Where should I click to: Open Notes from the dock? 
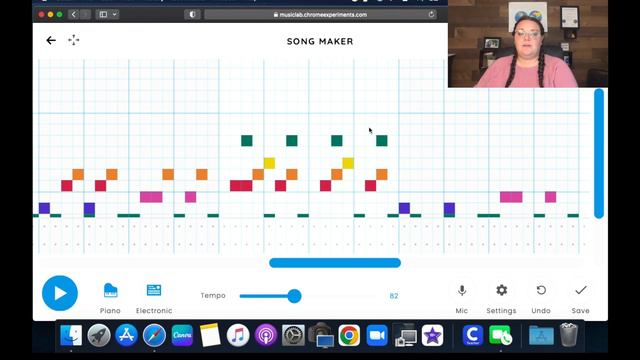click(x=210, y=336)
